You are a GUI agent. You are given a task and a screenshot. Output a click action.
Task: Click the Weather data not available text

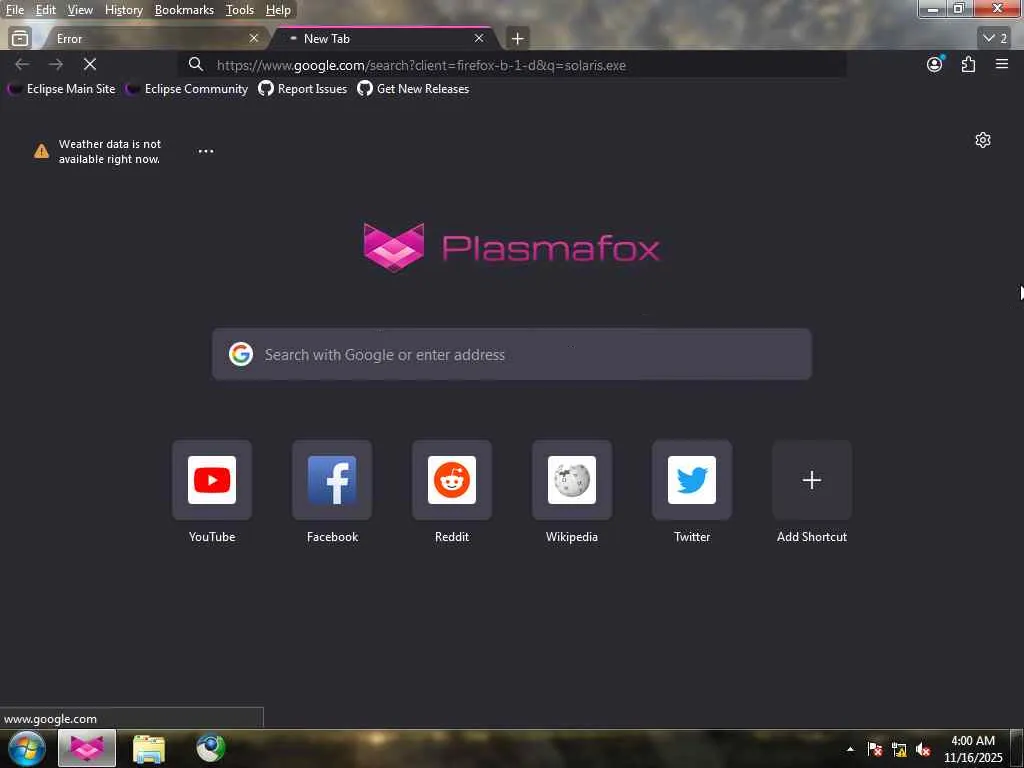(110, 152)
